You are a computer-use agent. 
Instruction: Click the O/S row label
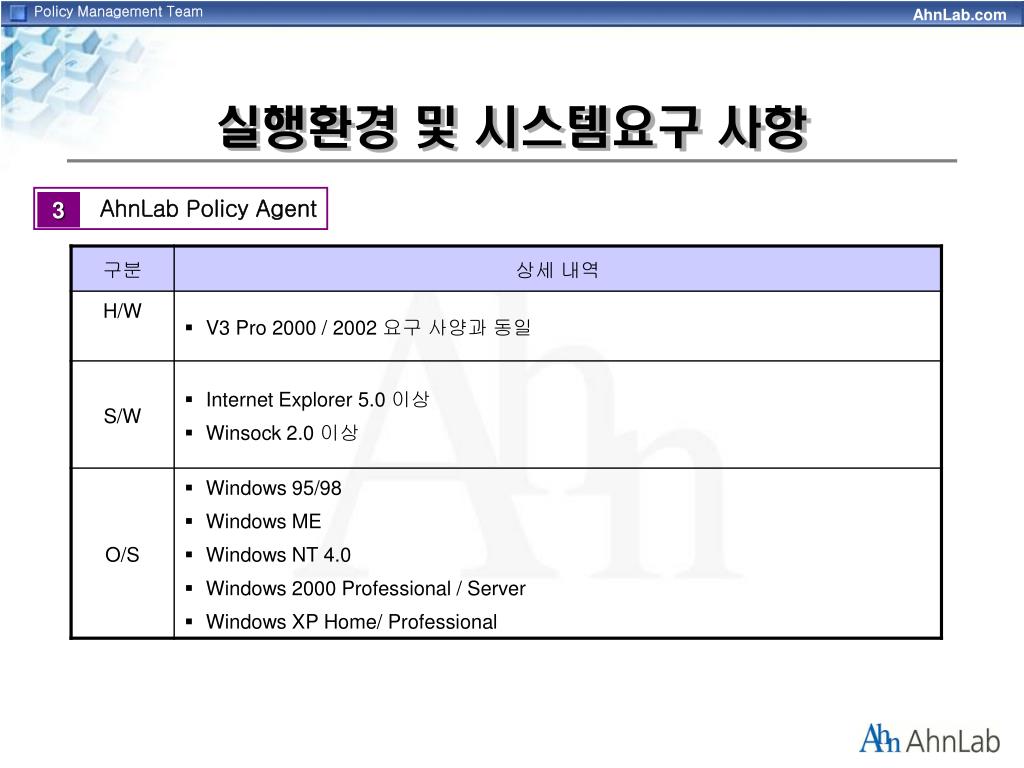122,555
